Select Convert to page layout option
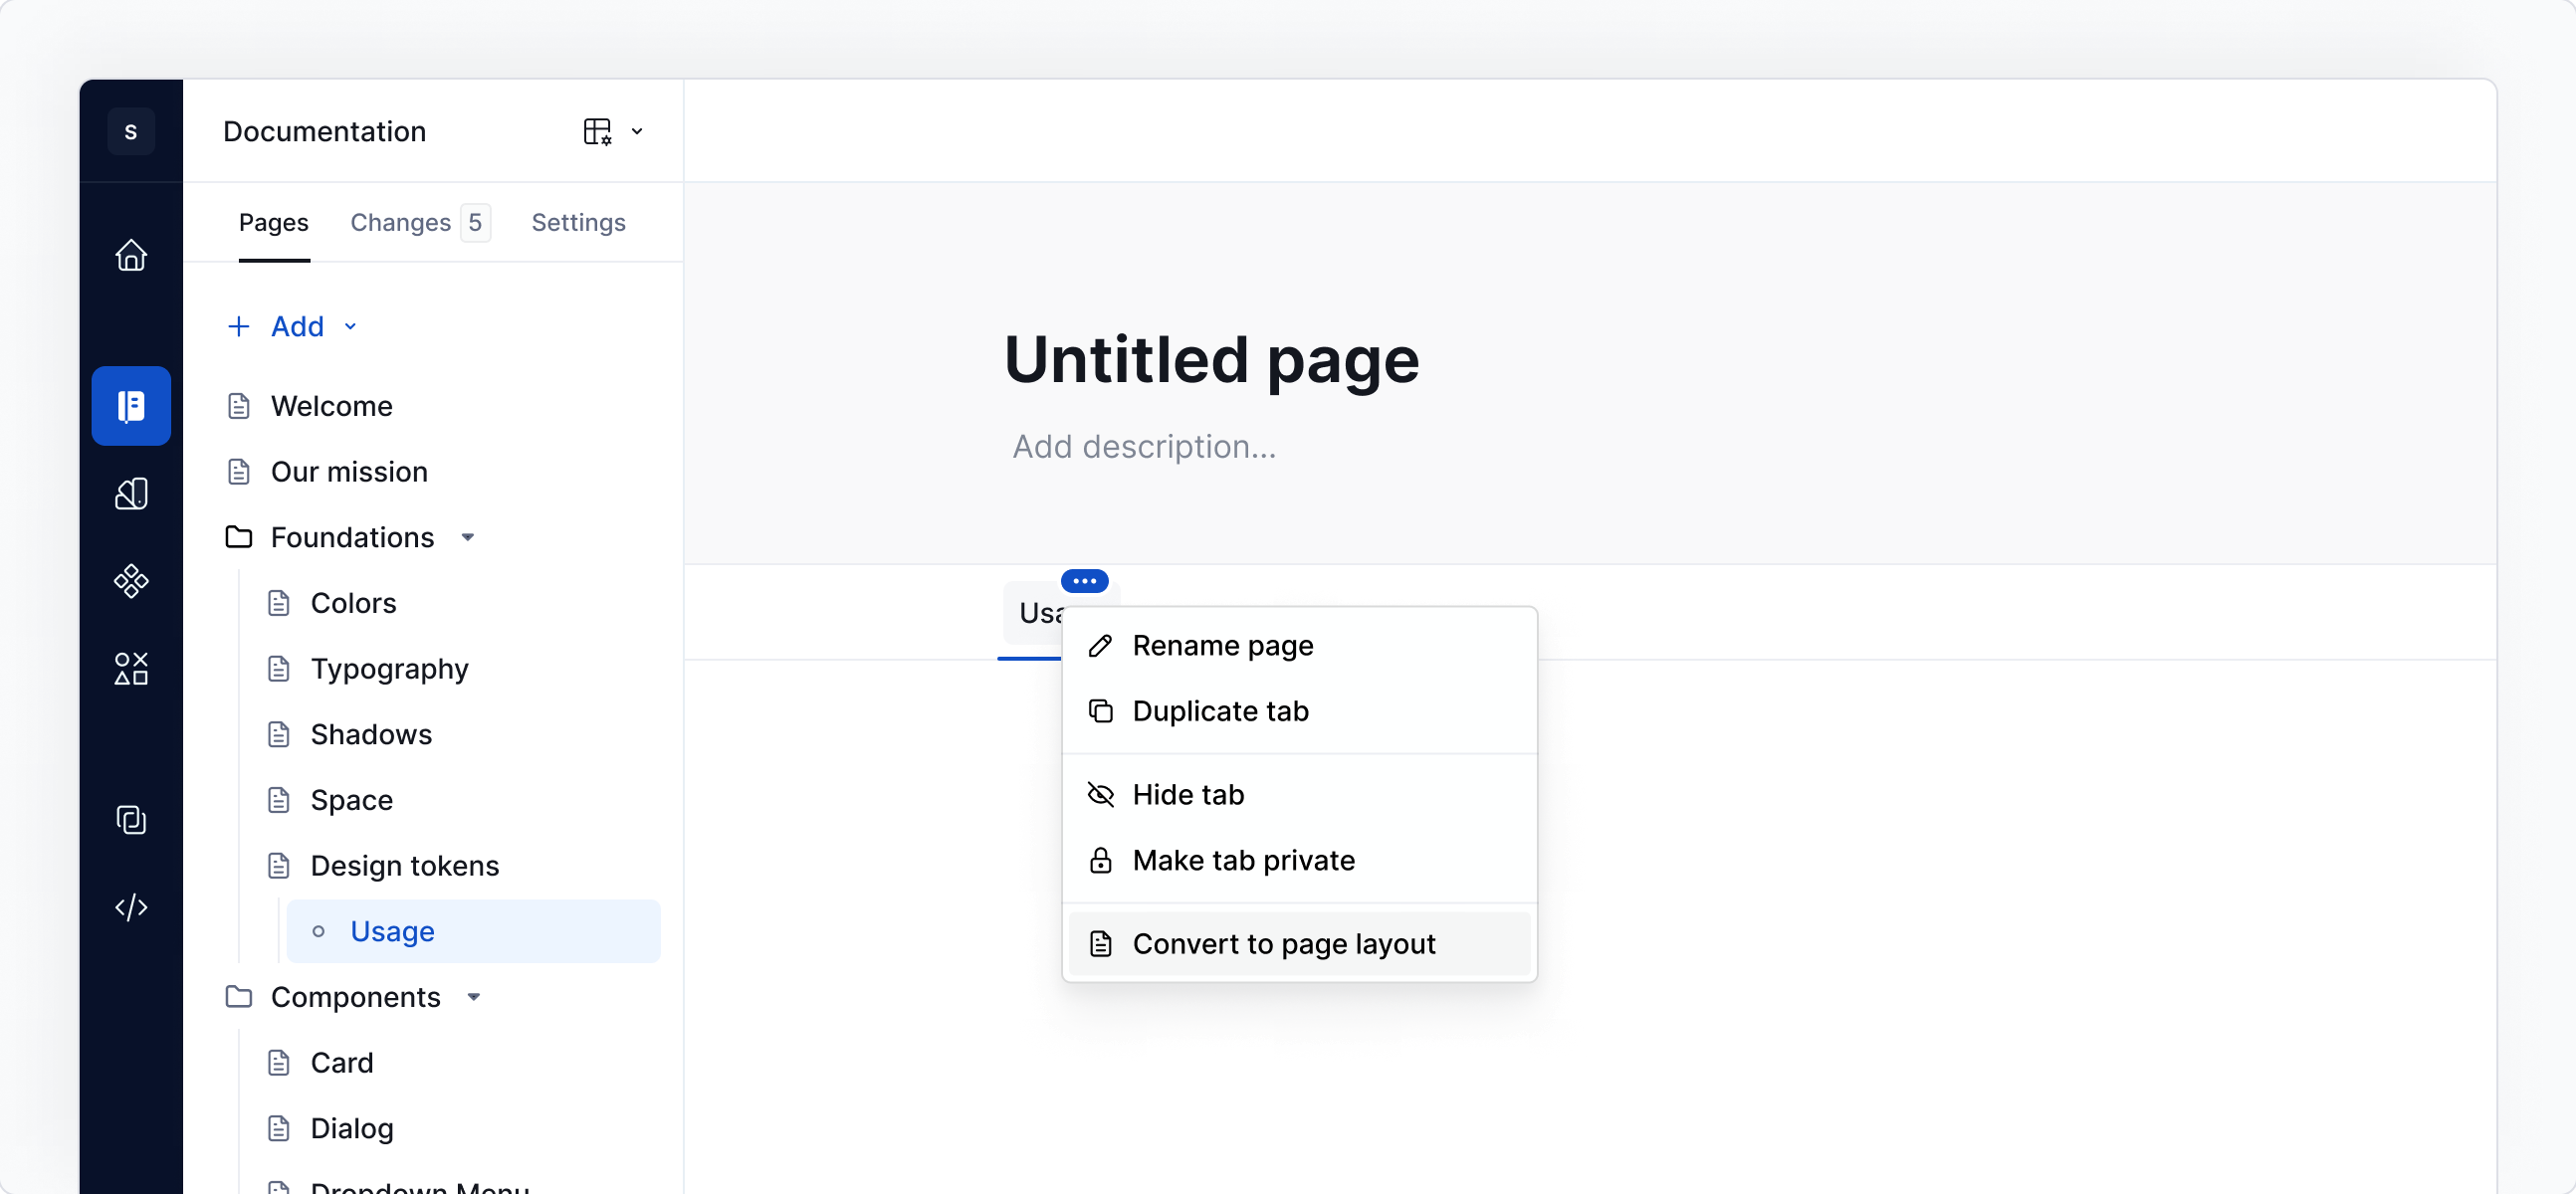Viewport: 2576px width, 1194px height. [1283, 943]
